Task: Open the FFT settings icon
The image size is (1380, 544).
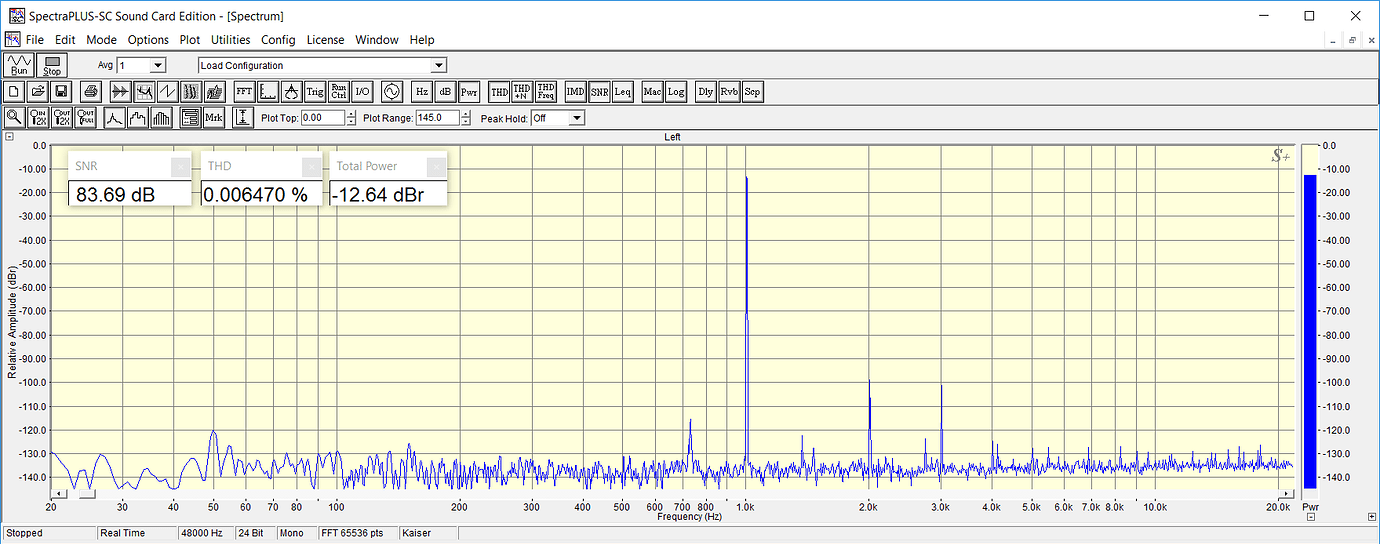Action: pos(244,92)
